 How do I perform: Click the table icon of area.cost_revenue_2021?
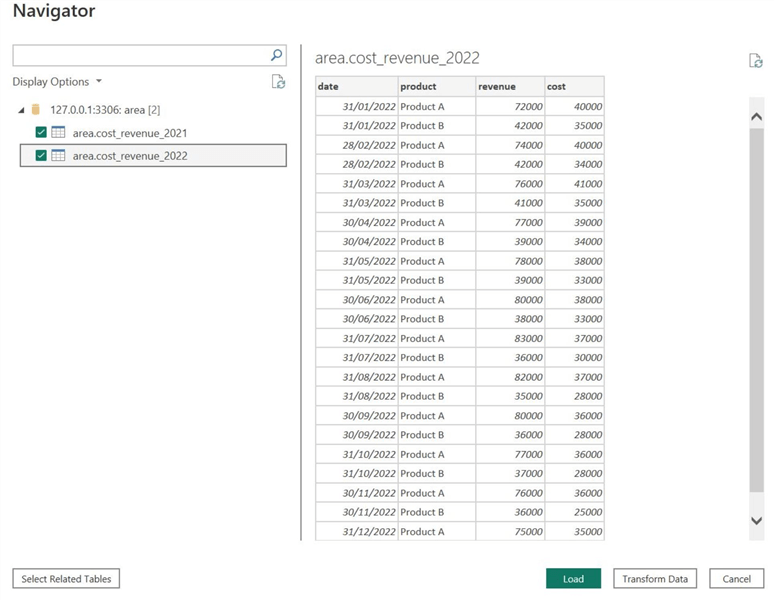click(58, 132)
